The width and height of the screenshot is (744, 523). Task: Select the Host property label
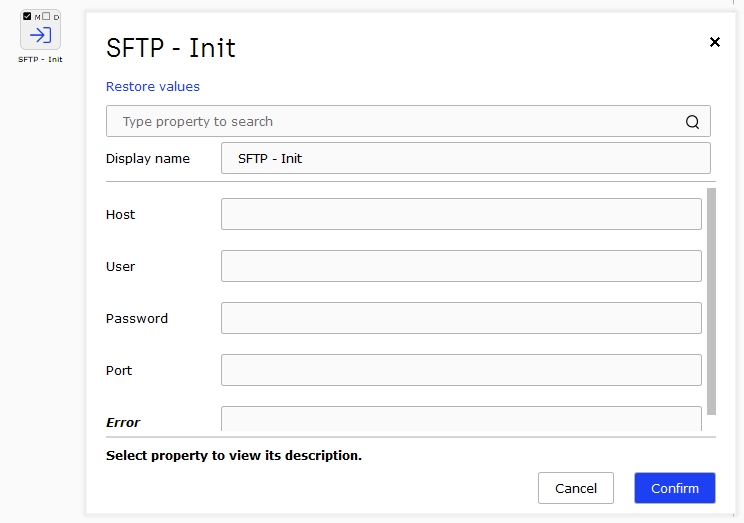click(121, 215)
